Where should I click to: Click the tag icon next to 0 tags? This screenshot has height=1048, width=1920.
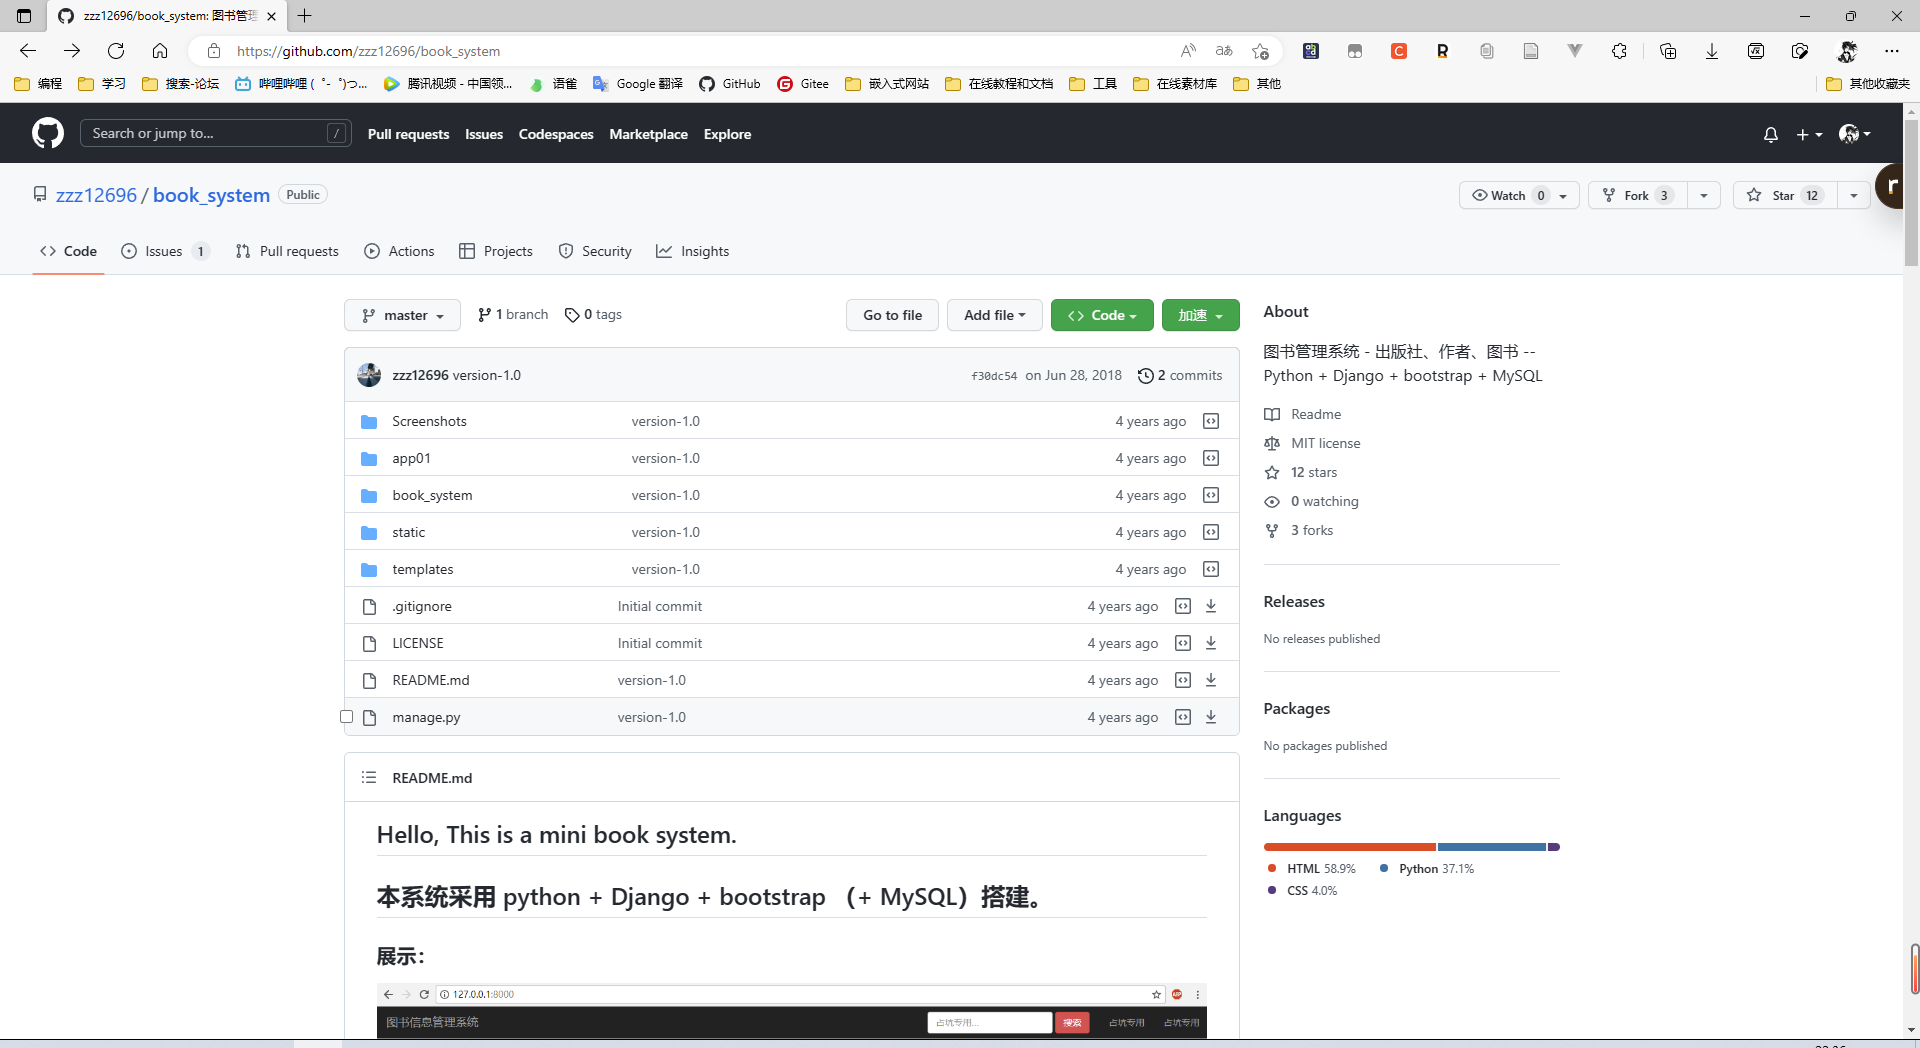point(572,315)
